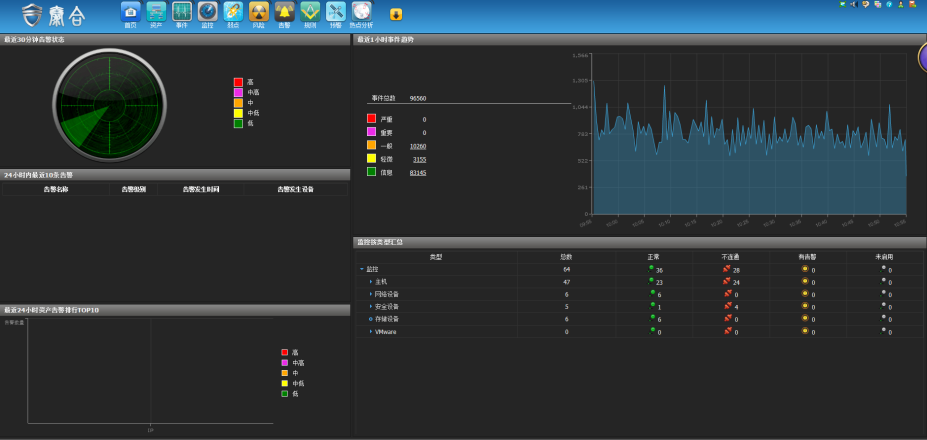Click the 规则 rules compass icon
The image size is (927, 440).
pos(310,12)
